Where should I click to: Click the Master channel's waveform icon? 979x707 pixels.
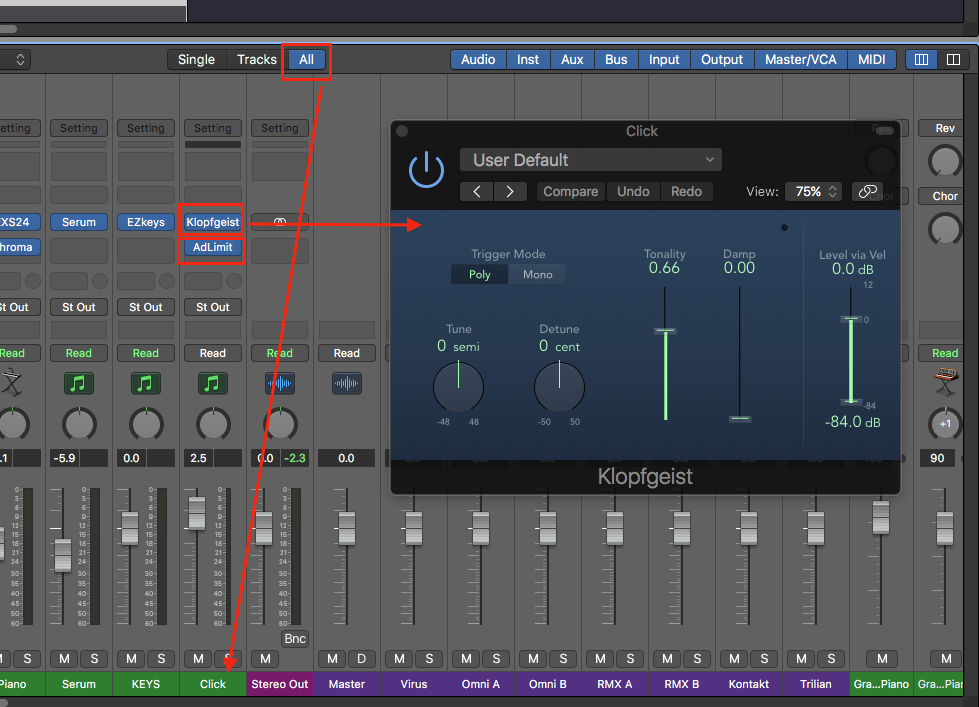[x=347, y=383]
